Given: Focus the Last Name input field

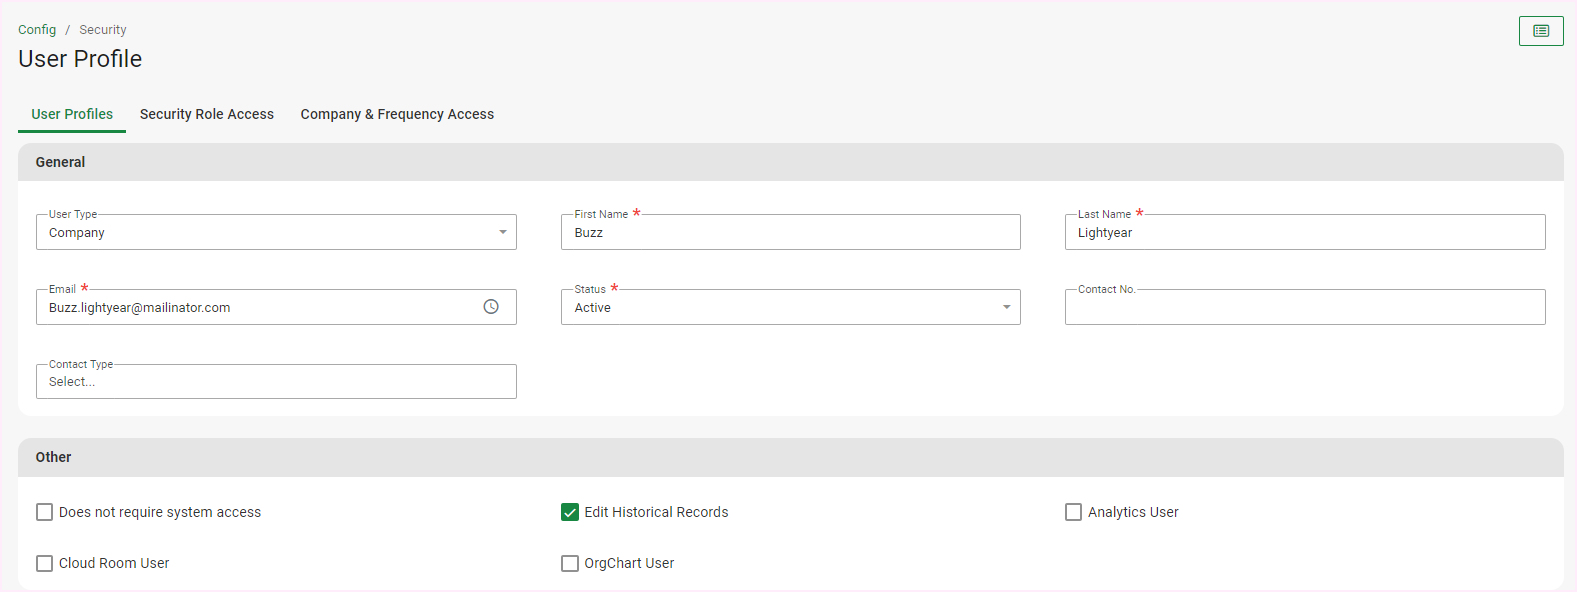Looking at the screenshot, I should pyautogui.click(x=1304, y=233).
